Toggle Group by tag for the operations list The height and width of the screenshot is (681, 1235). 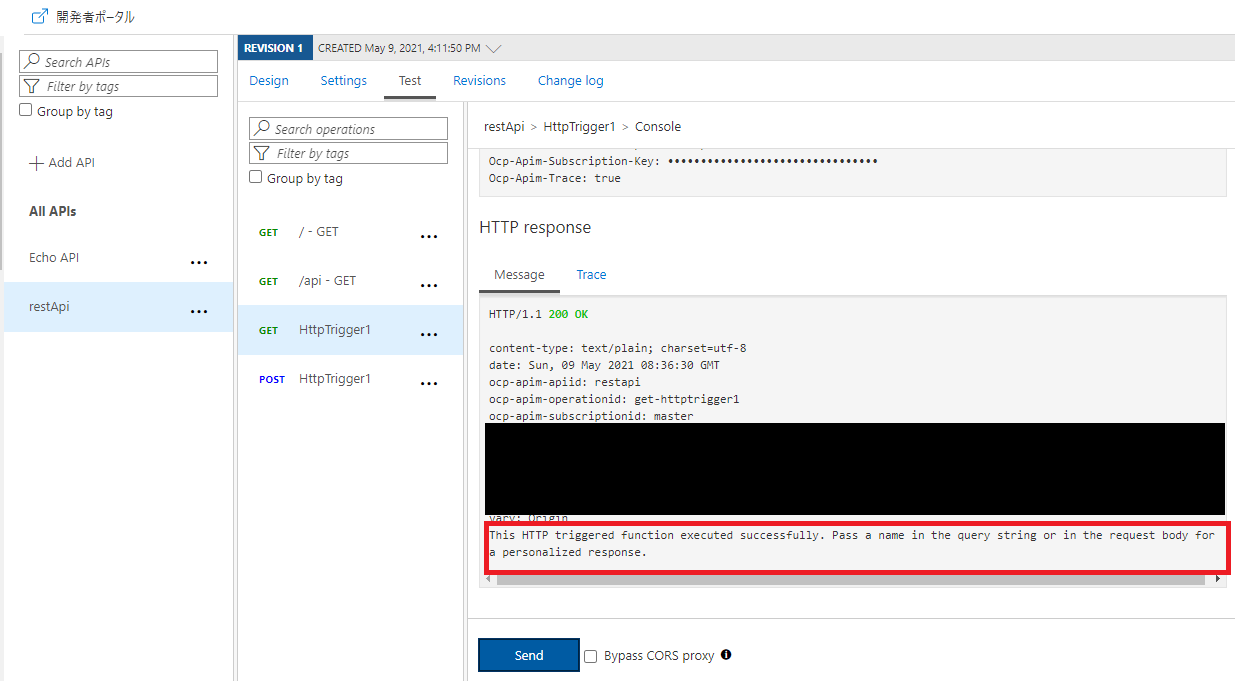tap(256, 177)
